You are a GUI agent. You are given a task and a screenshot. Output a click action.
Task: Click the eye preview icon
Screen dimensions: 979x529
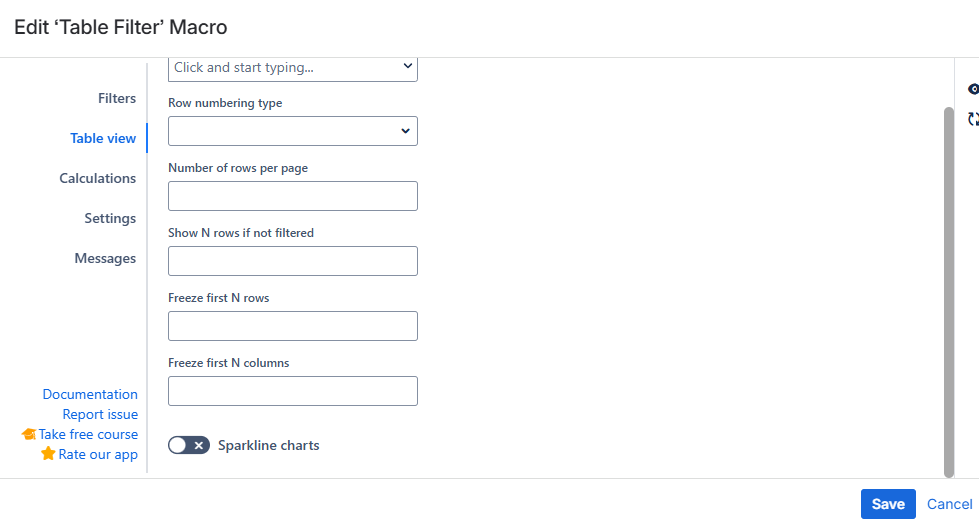pos(973,89)
